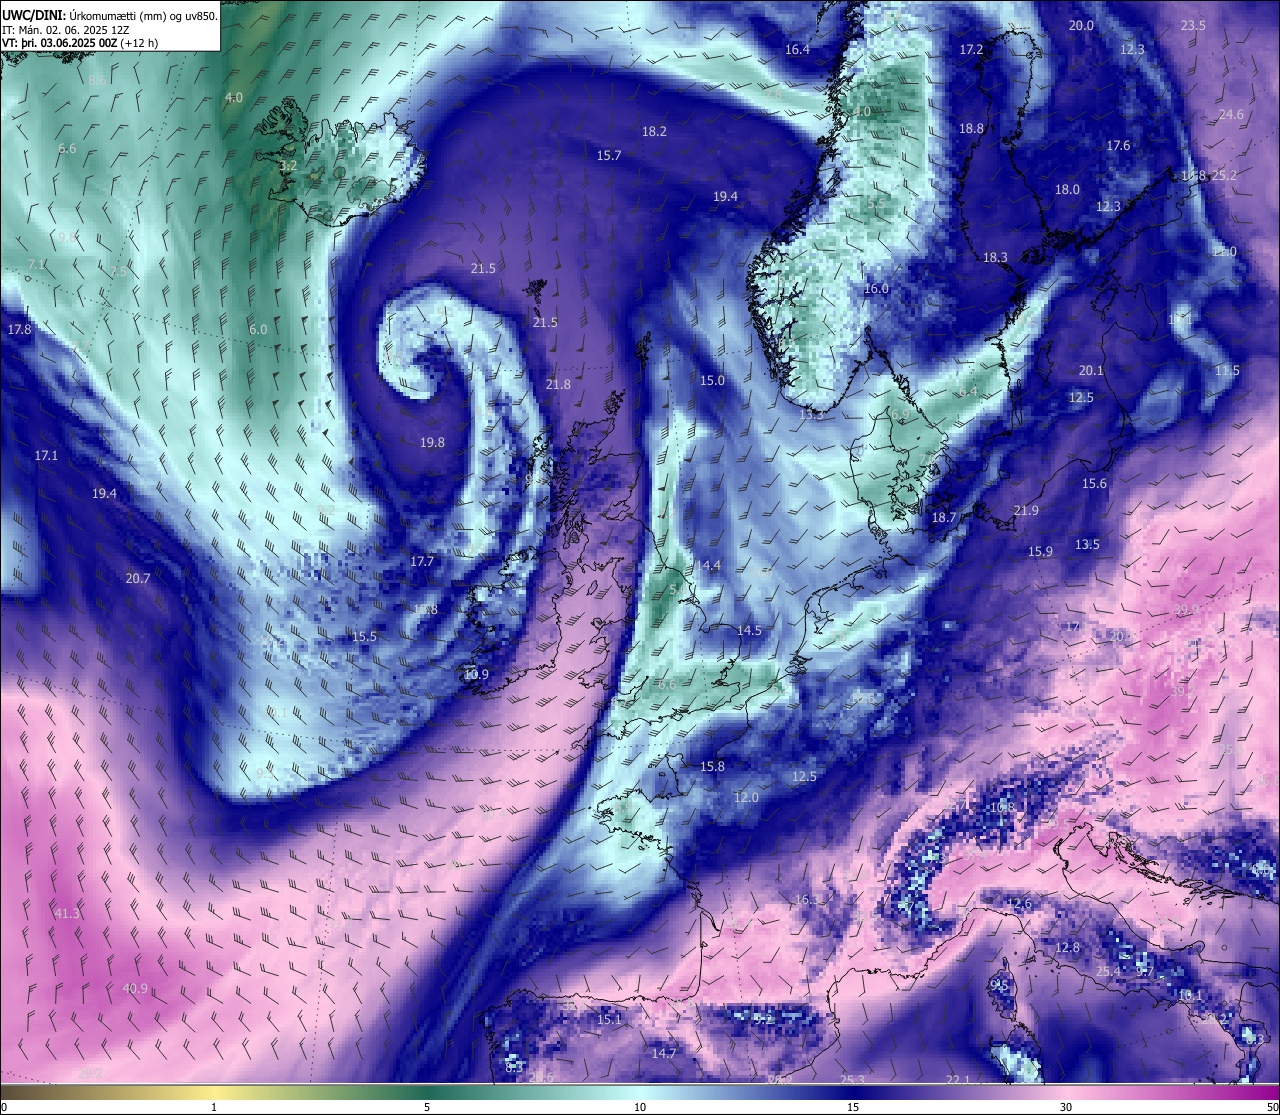Viewport: 1280px width, 1115px height.
Task: Click the 20.7 value on the map
Action: coord(138,578)
